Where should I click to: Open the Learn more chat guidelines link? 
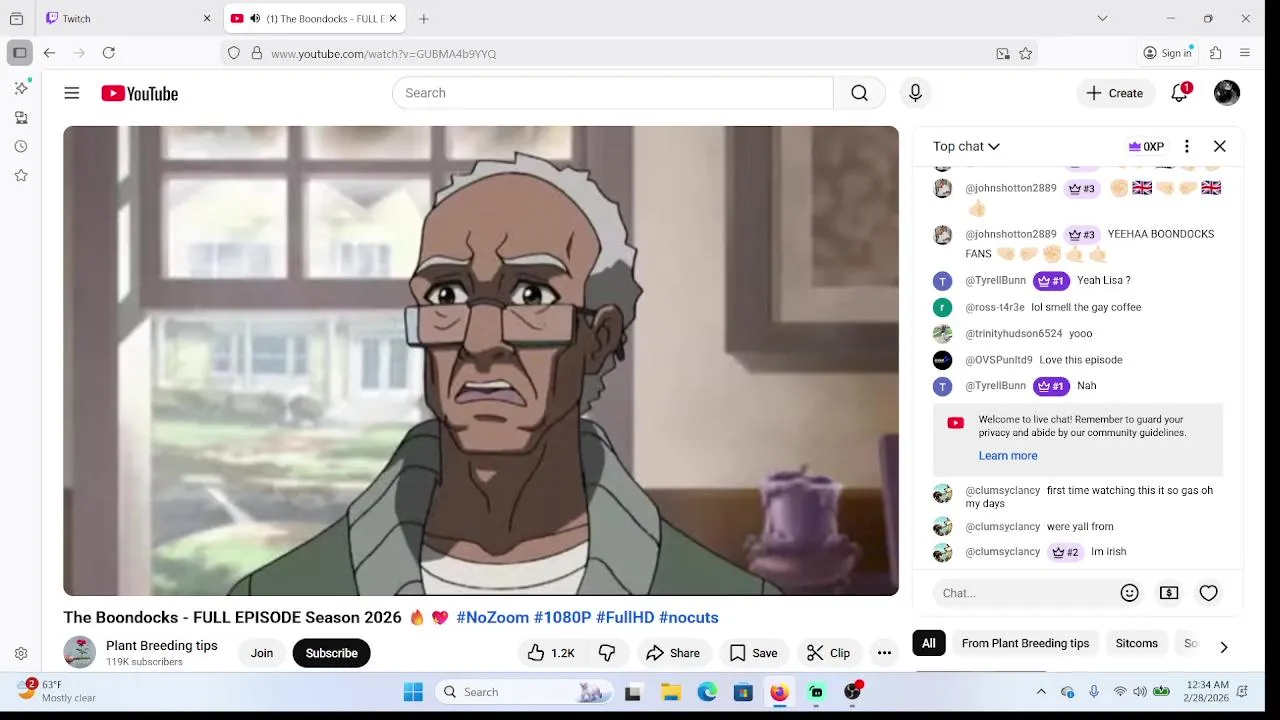click(x=1008, y=455)
